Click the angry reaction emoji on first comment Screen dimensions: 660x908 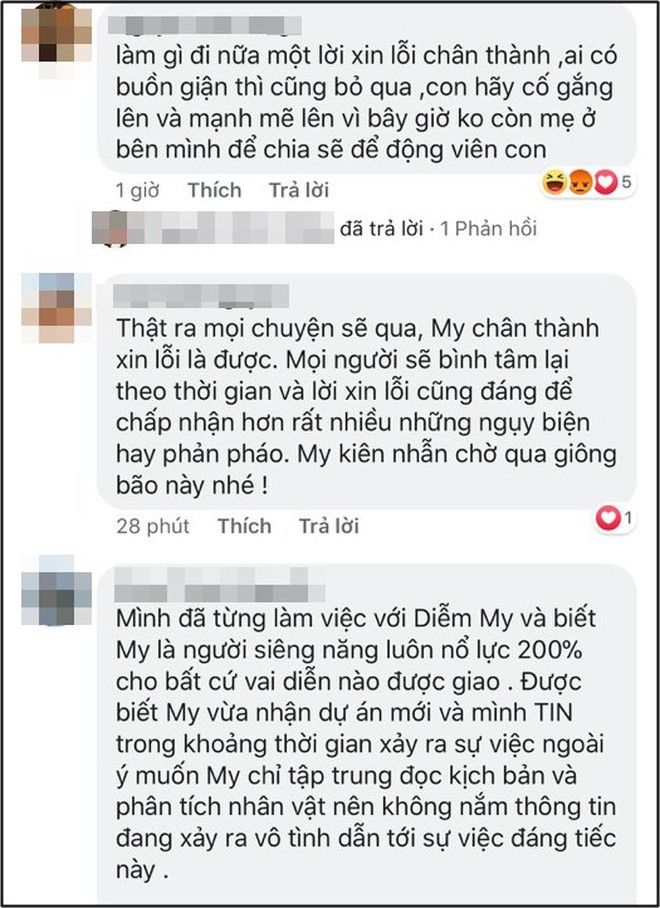579,184
